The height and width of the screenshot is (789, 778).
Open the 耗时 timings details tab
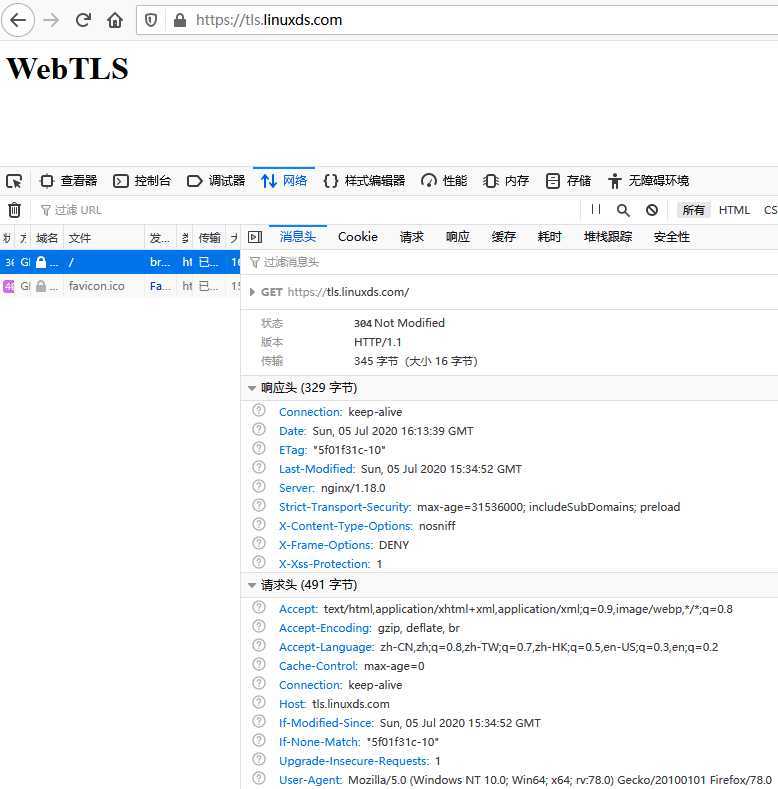tap(550, 237)
